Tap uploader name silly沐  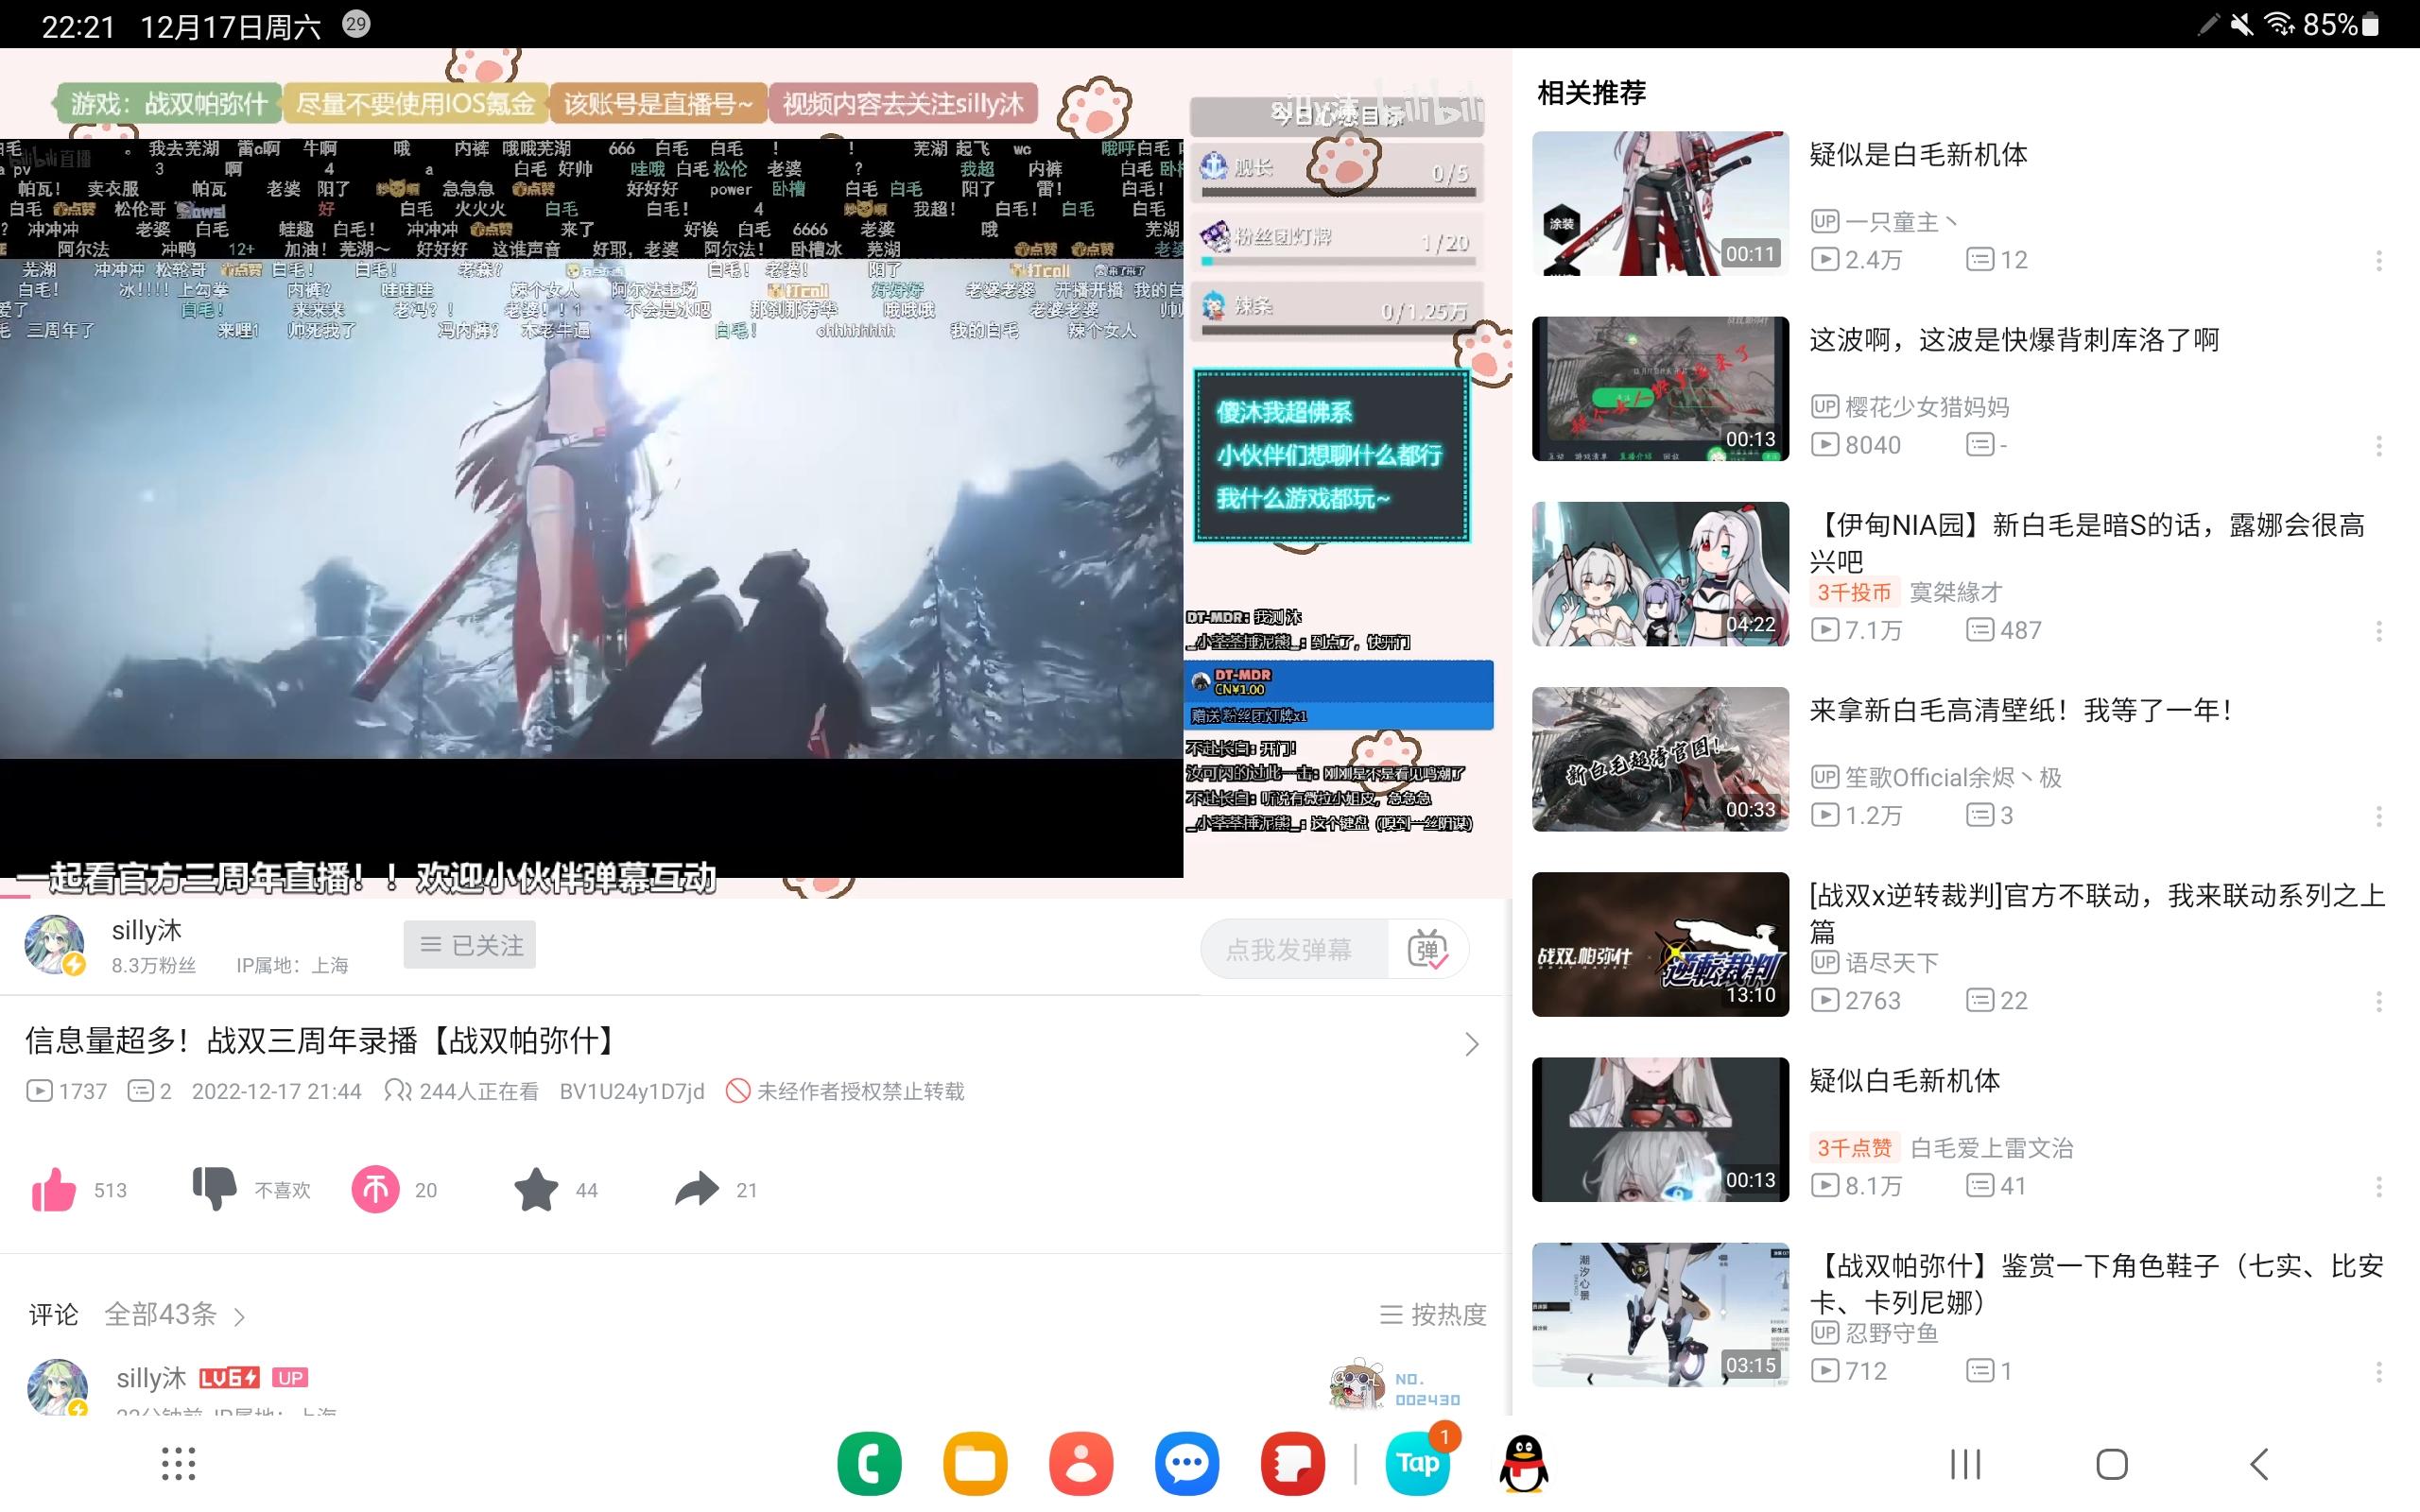click(x=147, y=930)
